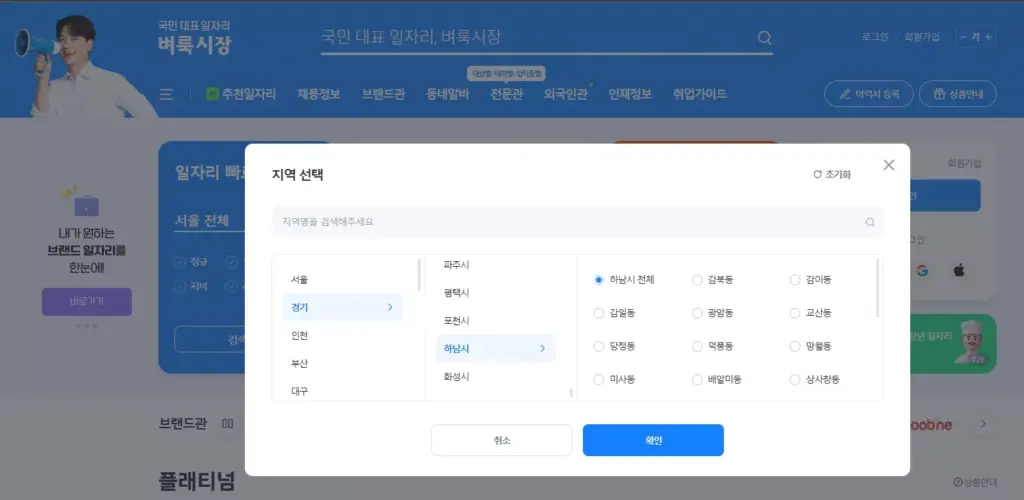Click the district list scrollbar
Image resolution: width=1024 pixels, height=500 pixels.
click(877, 288)
